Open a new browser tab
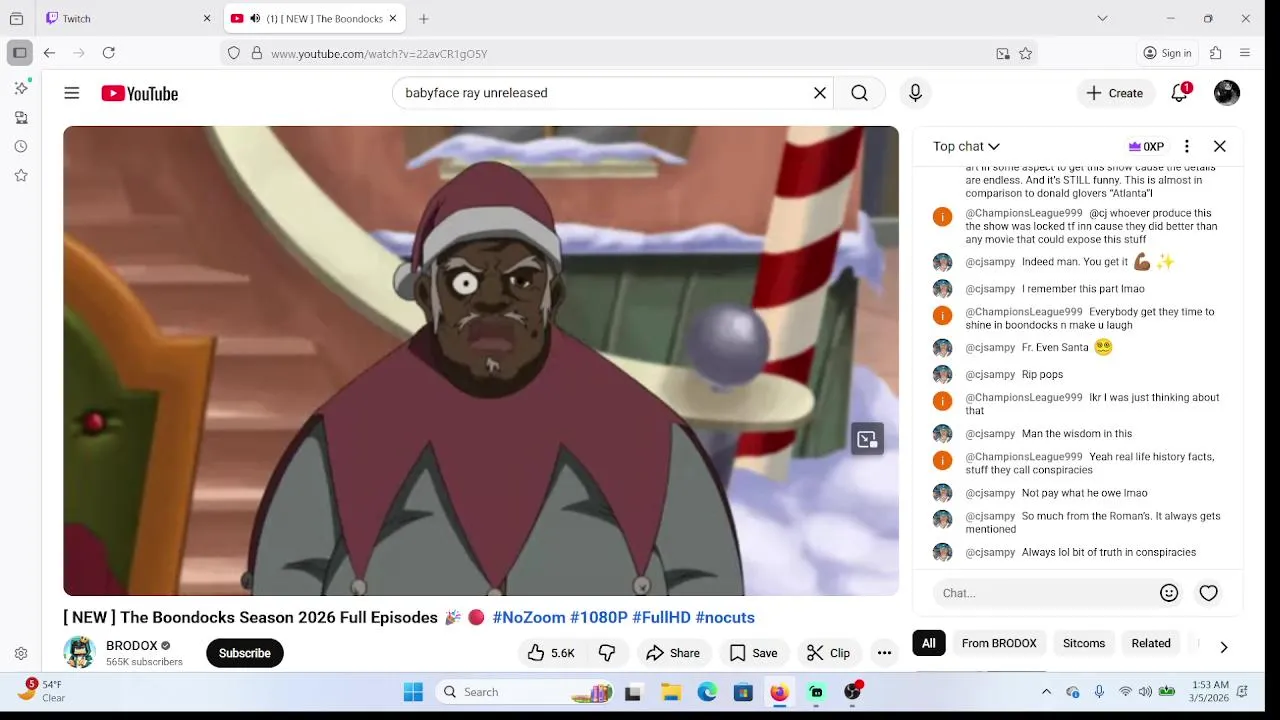This screenshot has width=1280, height=720. (x=424, y=18)
